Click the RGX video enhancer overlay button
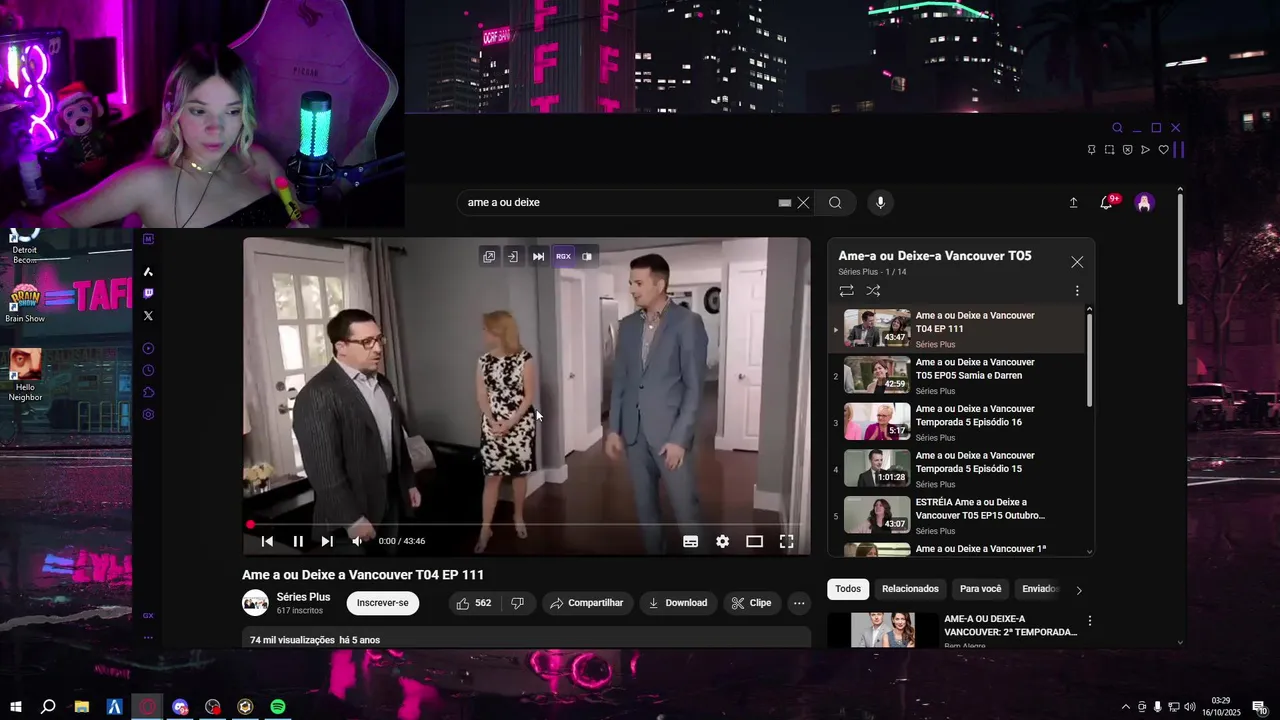This screenshot has height=720, width=1280. 563,257
